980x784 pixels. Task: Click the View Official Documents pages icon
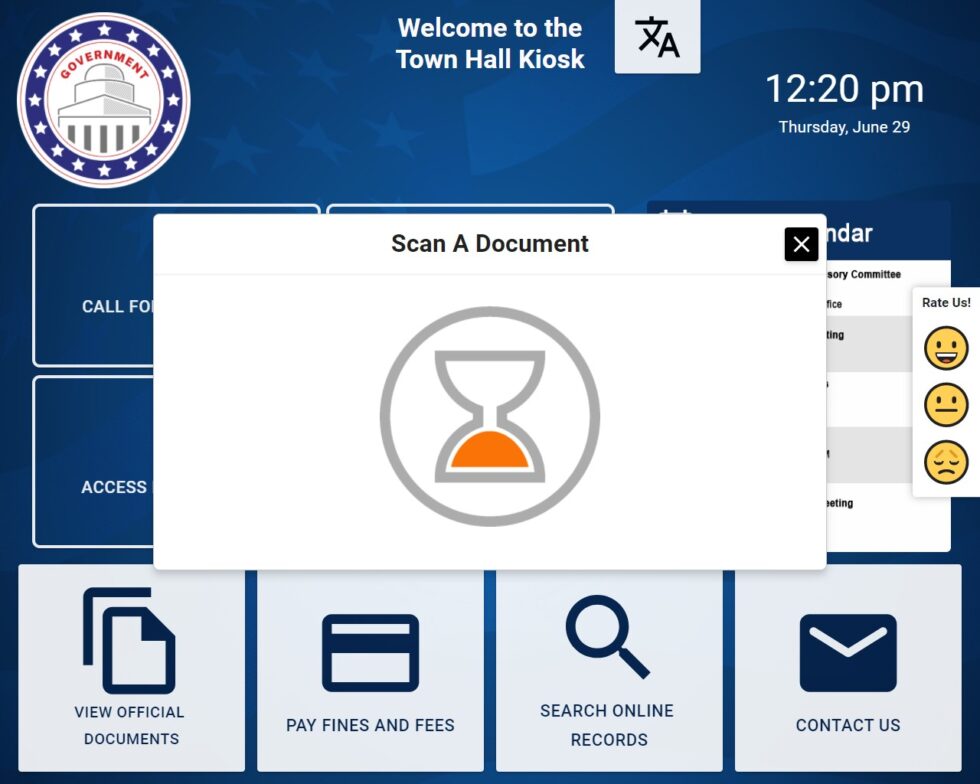point(129,640)
